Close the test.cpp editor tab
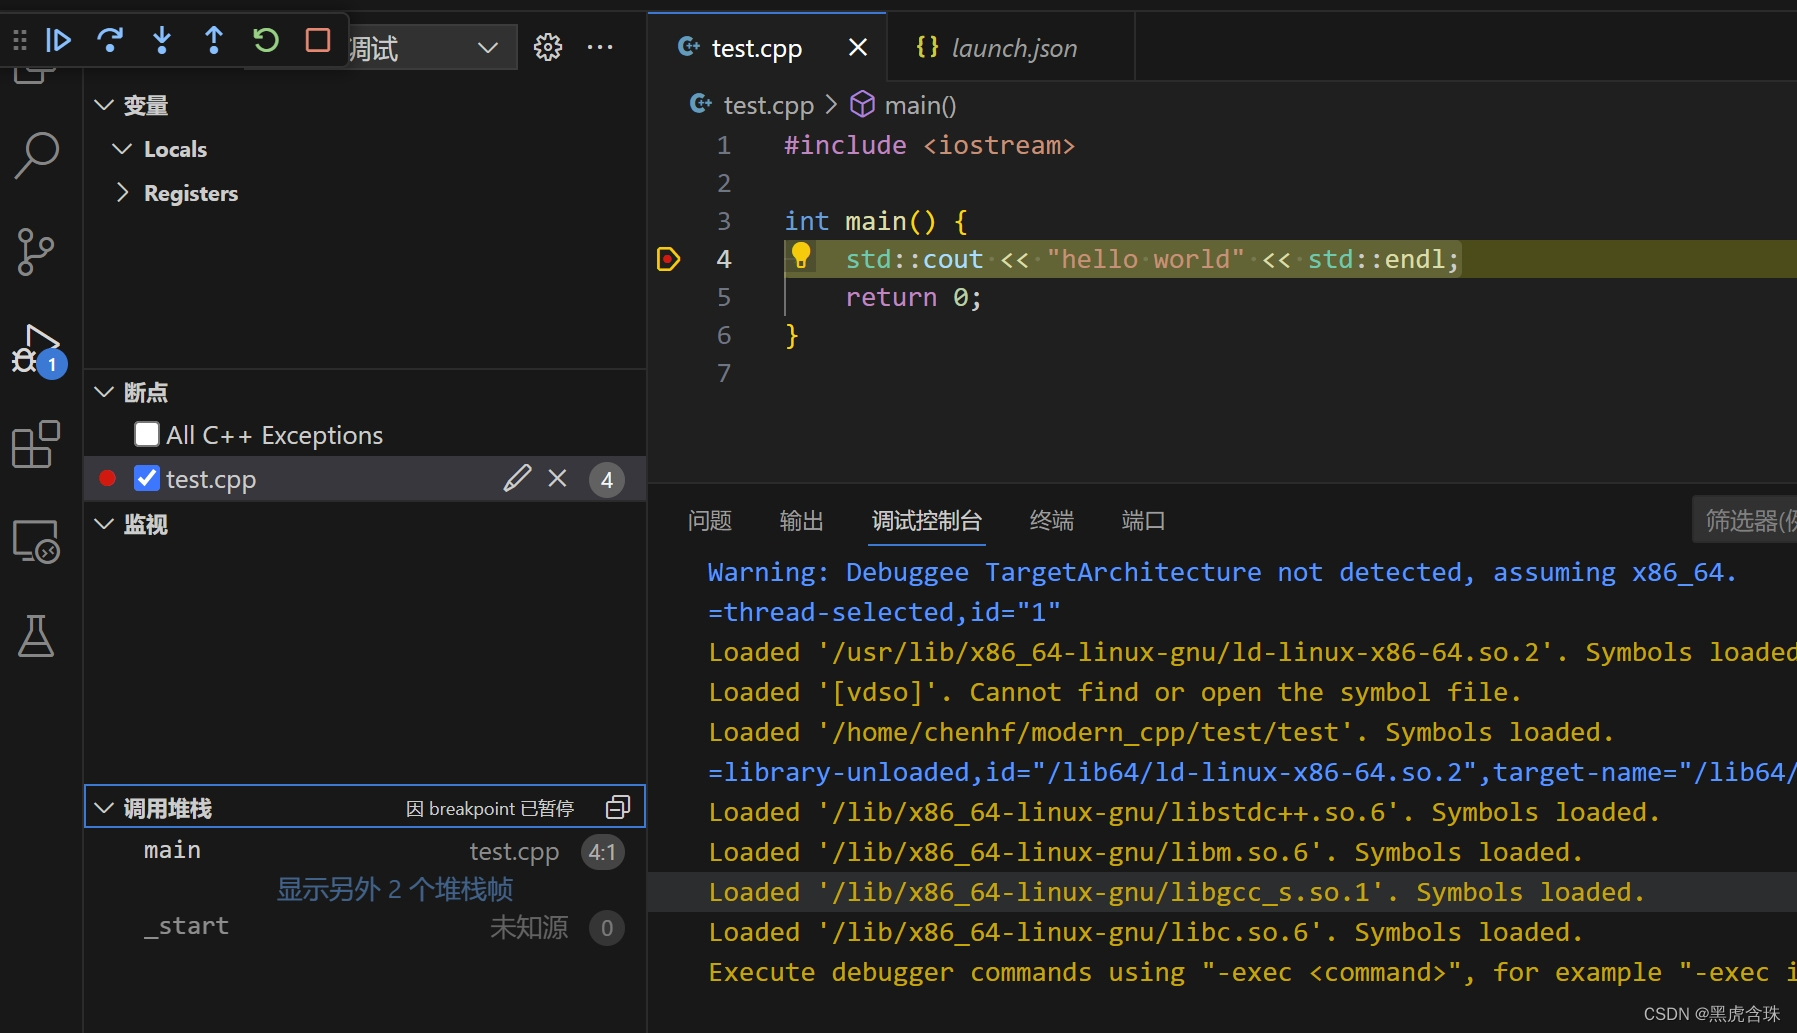 [x=857, y=47]
